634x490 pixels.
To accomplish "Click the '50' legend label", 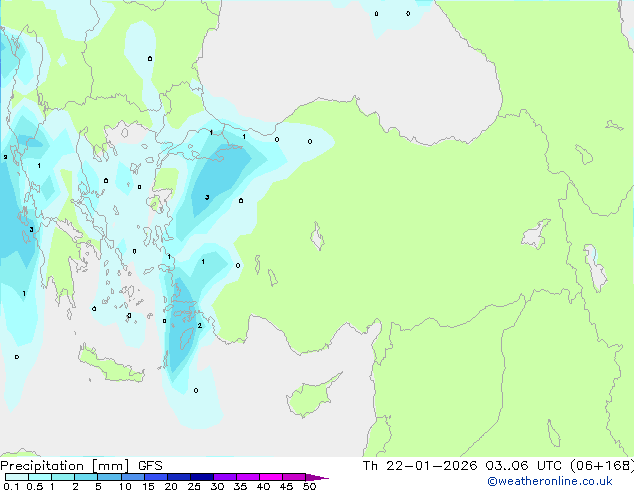I will (309, 486).
